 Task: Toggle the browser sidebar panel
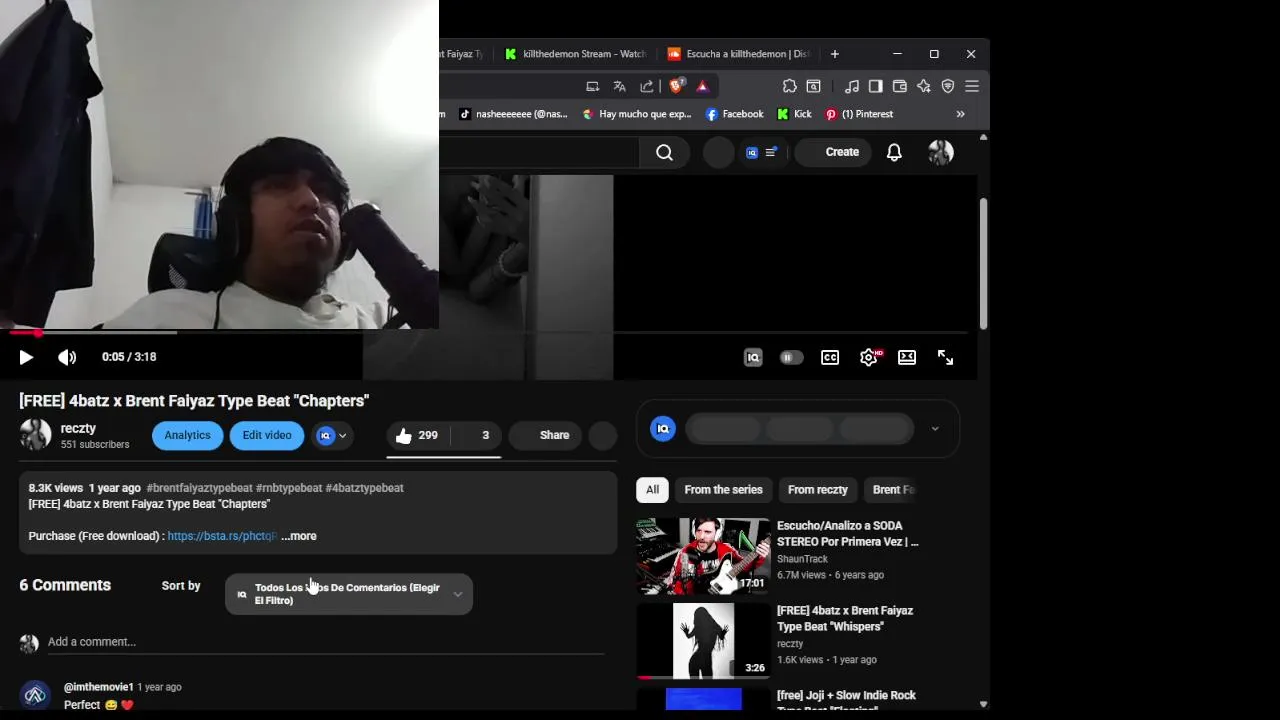point(876,86)
